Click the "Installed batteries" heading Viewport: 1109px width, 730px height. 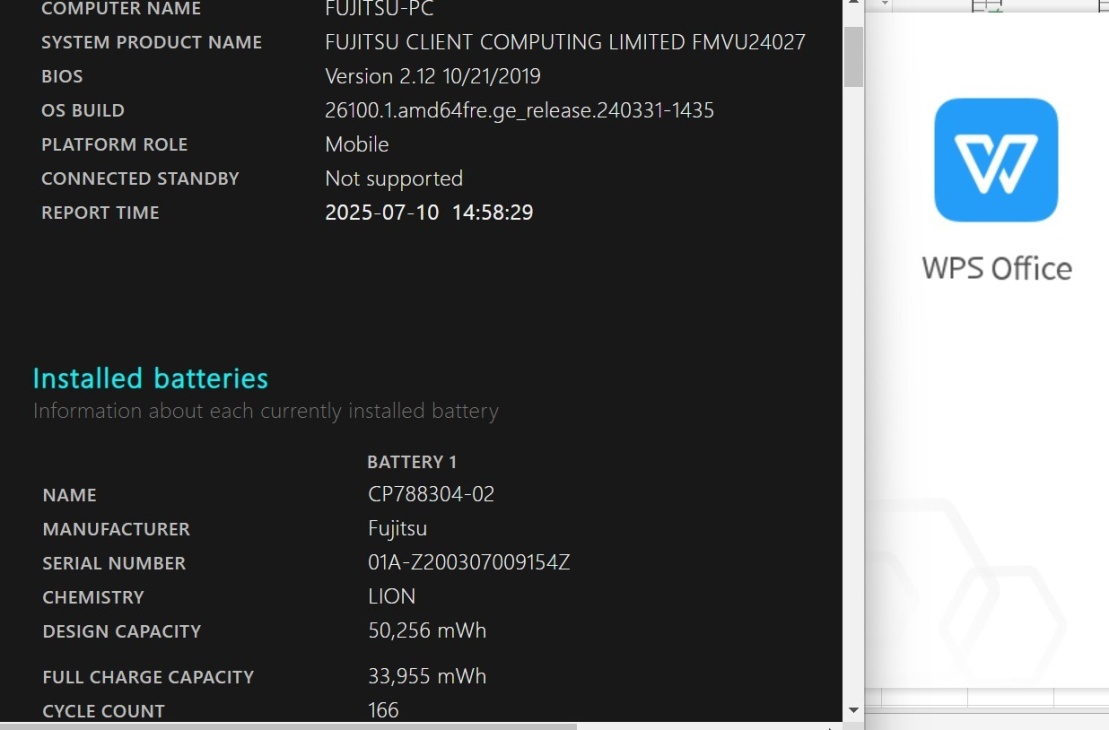click(151, 378)
